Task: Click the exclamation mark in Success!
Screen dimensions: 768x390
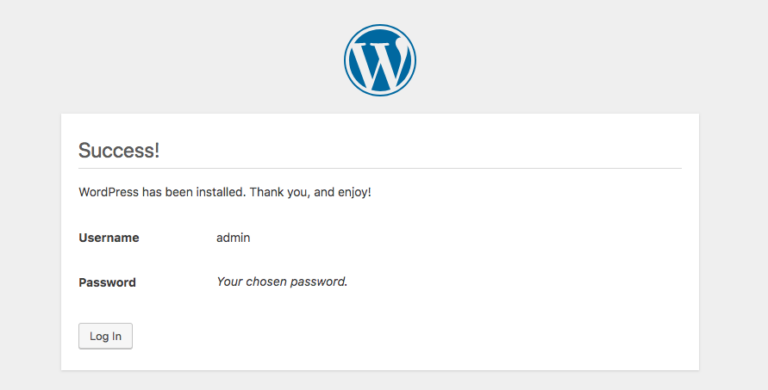Action: (x=157, y=150)
